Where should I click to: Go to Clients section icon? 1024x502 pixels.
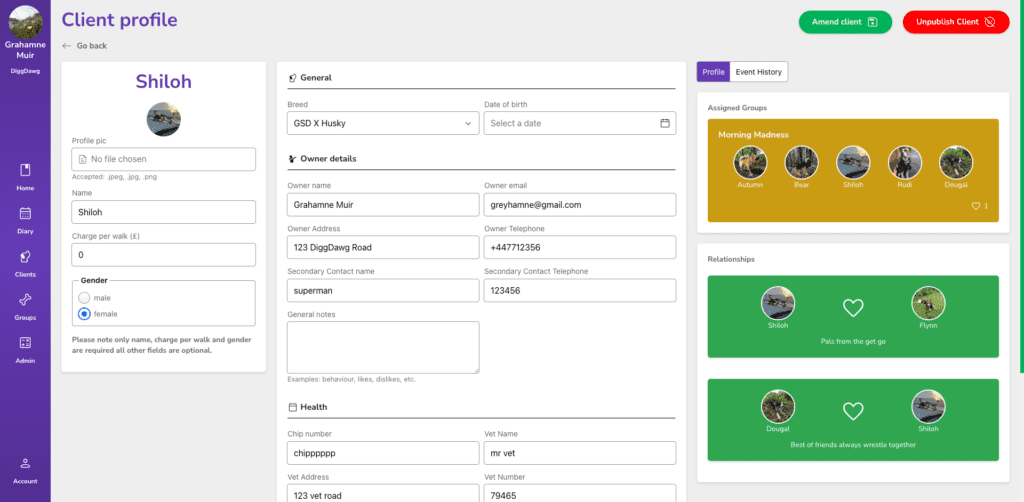pos(25,256)
